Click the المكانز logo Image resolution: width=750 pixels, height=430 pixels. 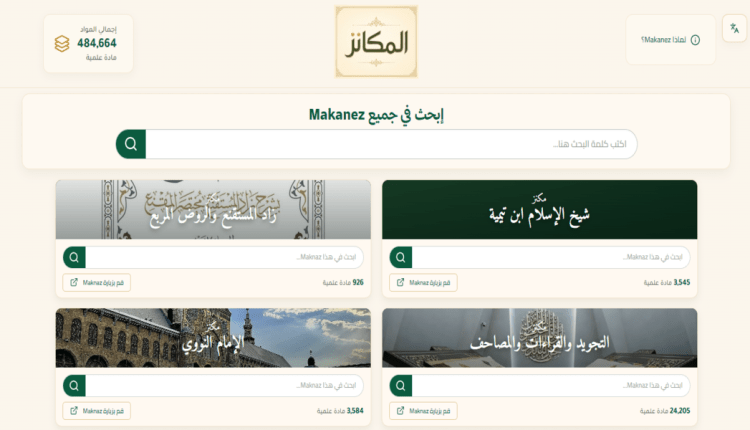pyautogui.click(x=376, y=42)
